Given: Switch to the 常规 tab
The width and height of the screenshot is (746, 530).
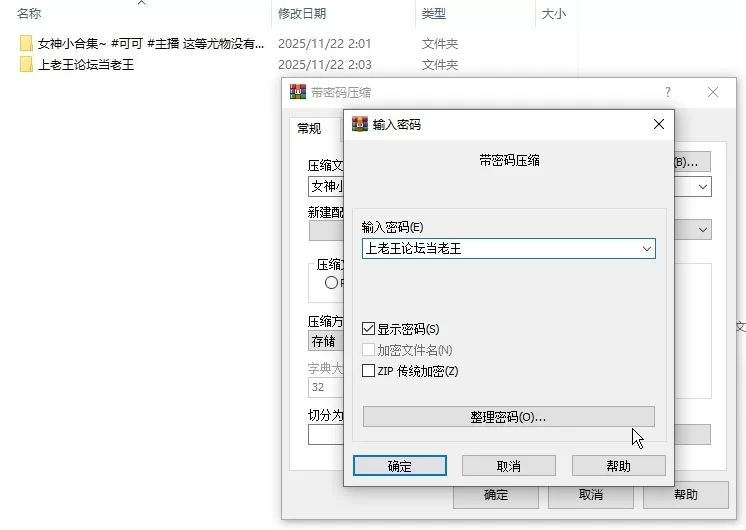Looking at the screenshot, I should tap(309, 128).
